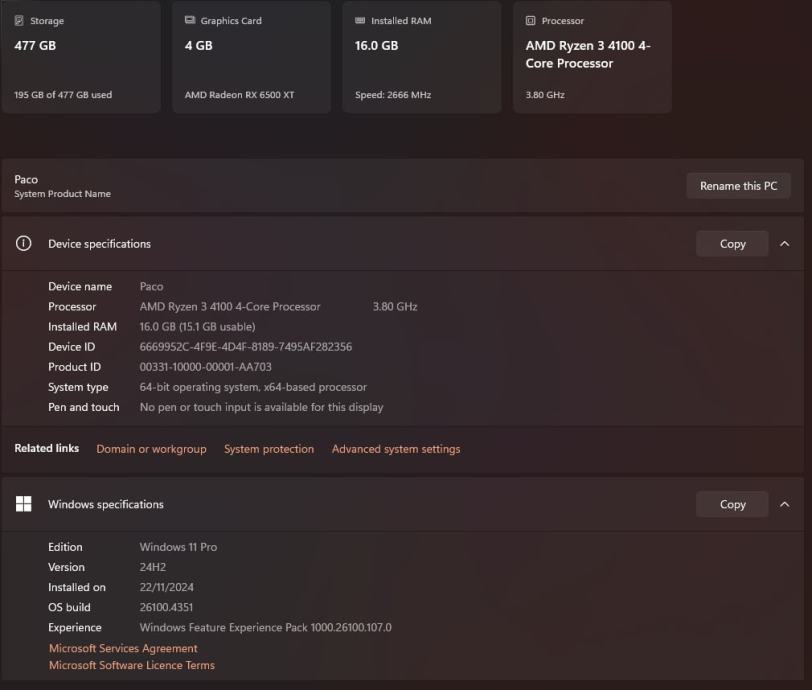Click the Installed RAM icon

click(360, 21)
